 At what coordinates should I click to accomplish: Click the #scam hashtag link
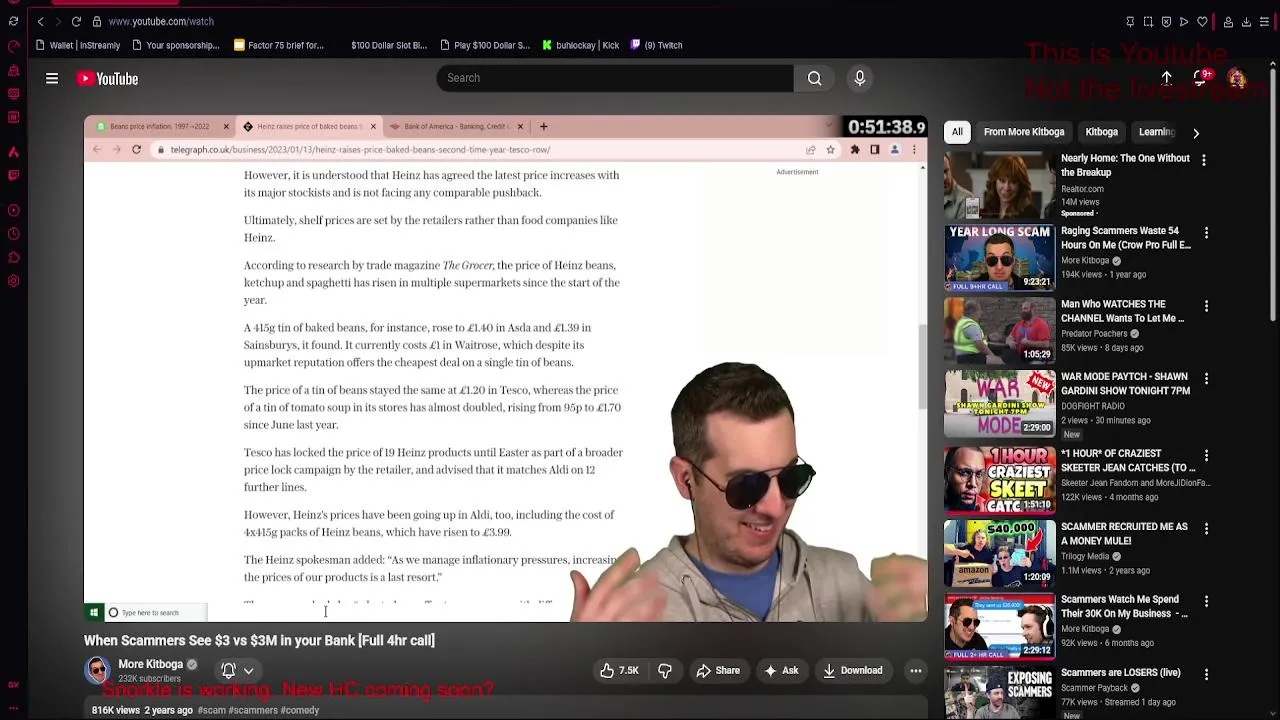coord(211,710)
